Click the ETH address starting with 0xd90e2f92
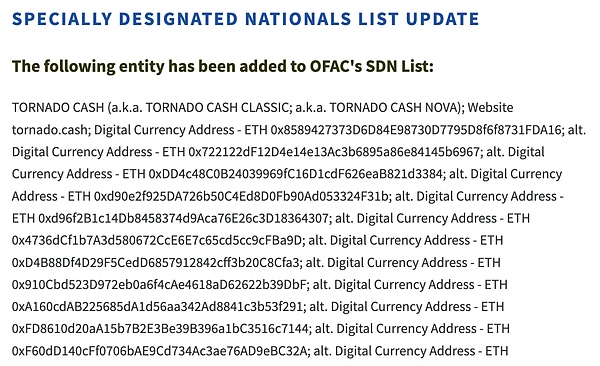 241,196
